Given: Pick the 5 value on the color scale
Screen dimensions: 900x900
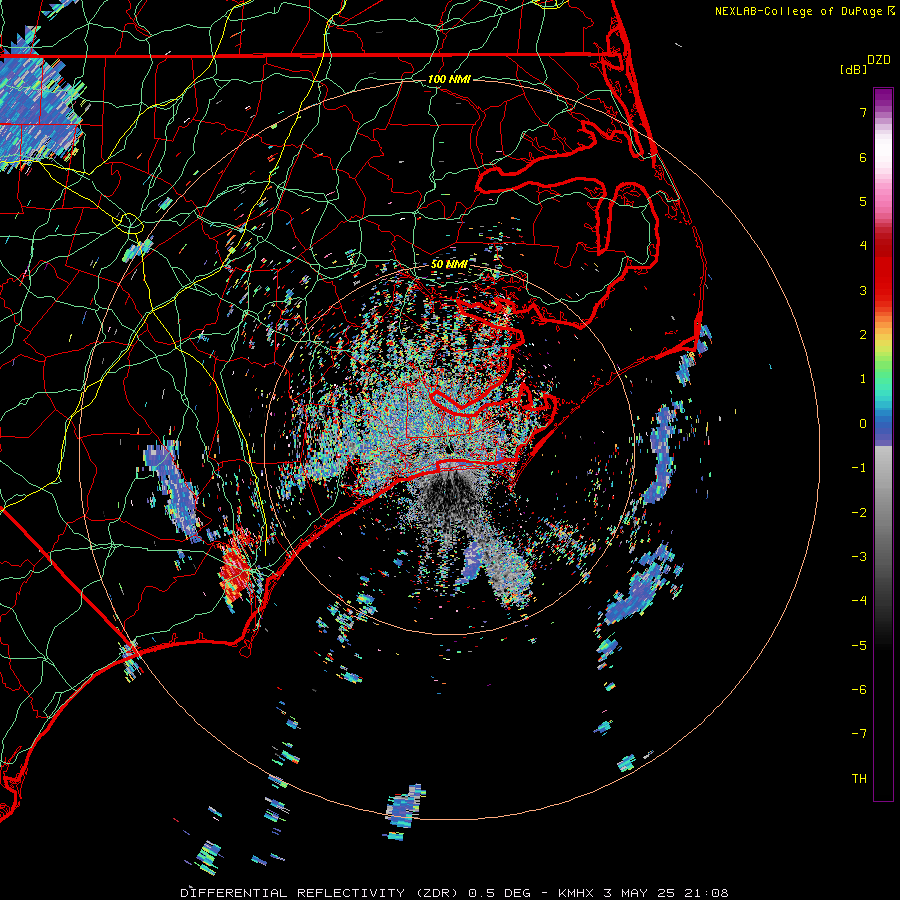Looking at the screenshot, I should click(x=863, y=201).
